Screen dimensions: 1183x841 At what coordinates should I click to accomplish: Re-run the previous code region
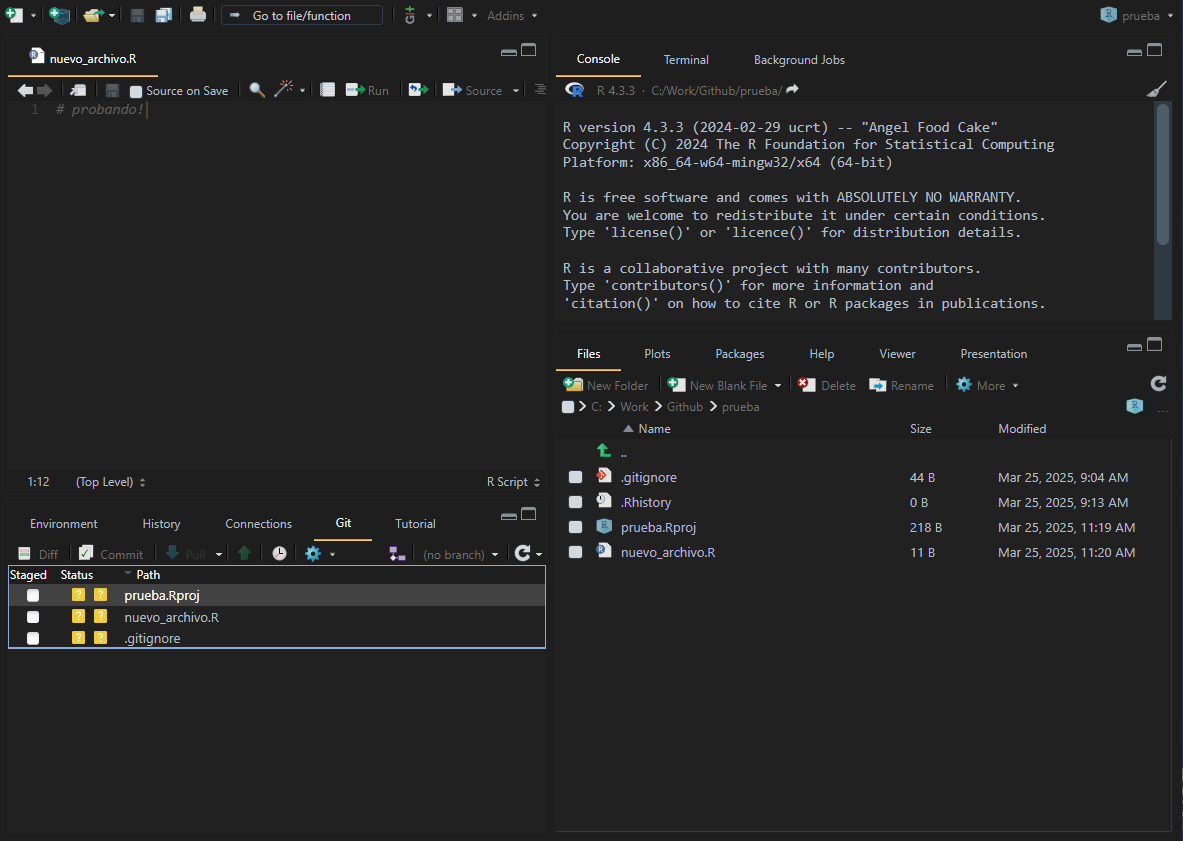[x=418, y=91]
